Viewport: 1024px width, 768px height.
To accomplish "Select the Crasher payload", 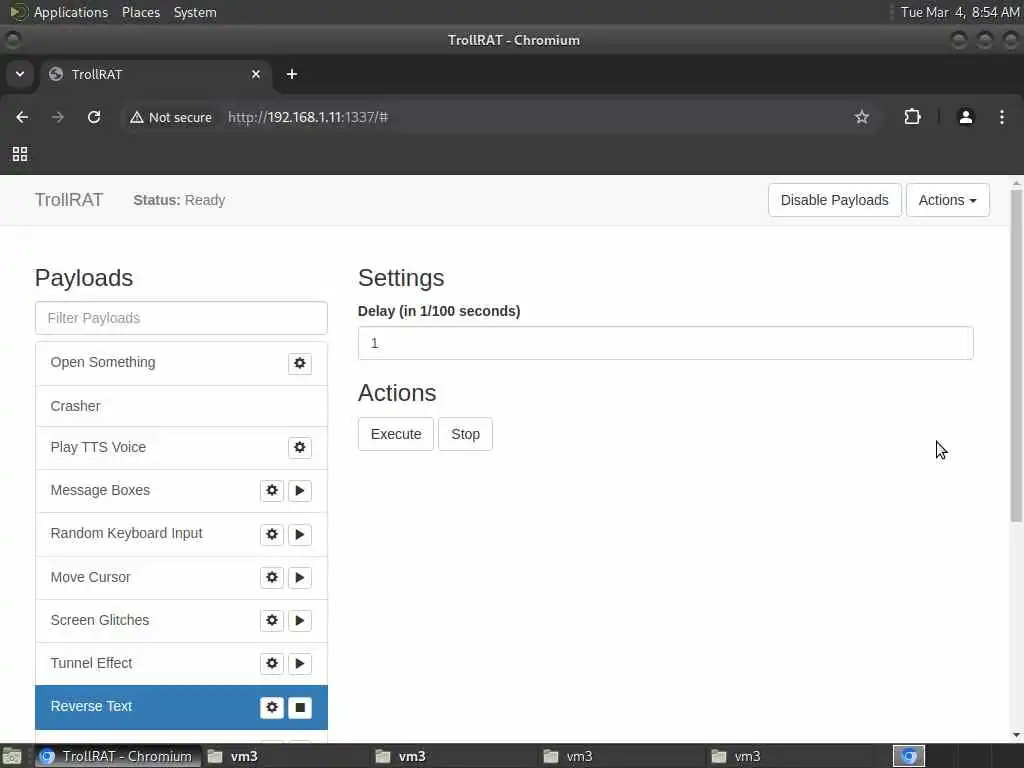I will coord(182,406).
